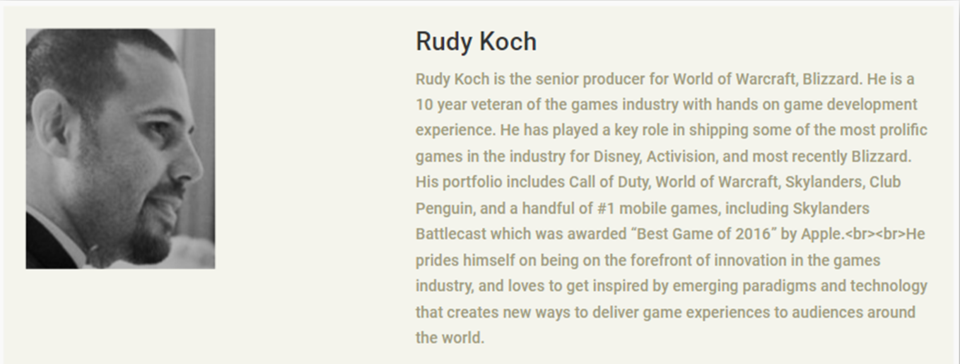This screenshot has width=960, height=364.
Task: Click "the world." at paragraph end
Action: coord(450,338)
